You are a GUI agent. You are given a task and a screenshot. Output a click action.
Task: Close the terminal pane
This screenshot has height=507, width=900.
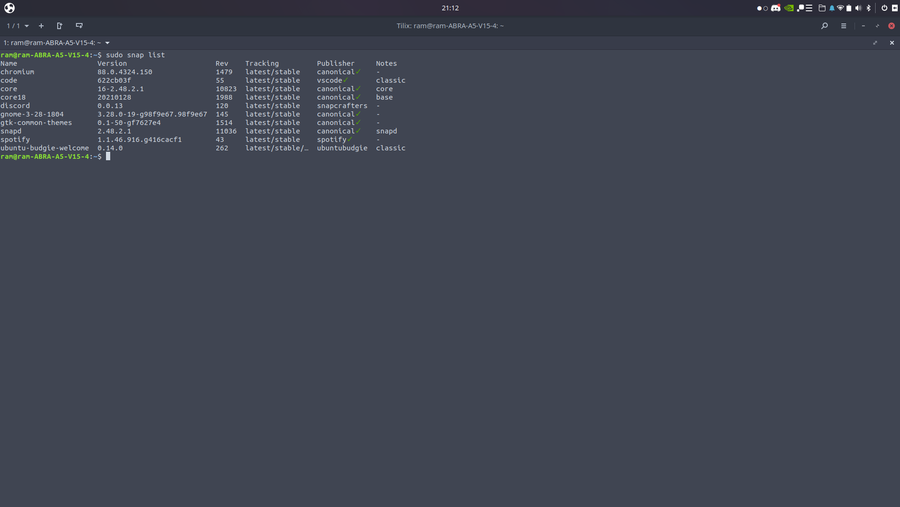pyautogui.click(x=891, y=42)
